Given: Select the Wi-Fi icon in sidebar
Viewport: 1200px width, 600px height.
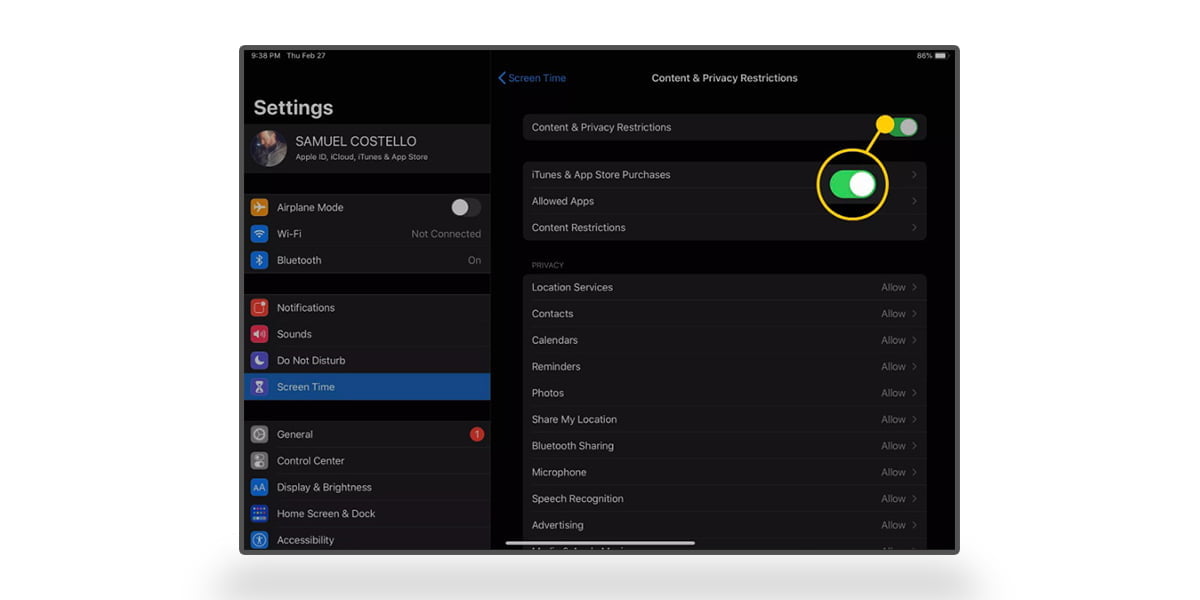Looking at the screenshot, I should coord(260,234).
